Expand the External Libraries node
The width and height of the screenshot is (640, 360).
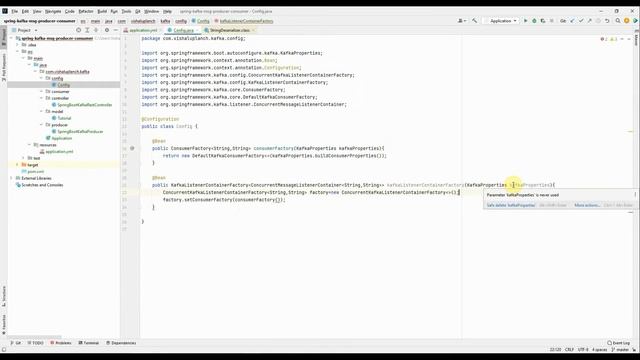(x=11, y=178)
